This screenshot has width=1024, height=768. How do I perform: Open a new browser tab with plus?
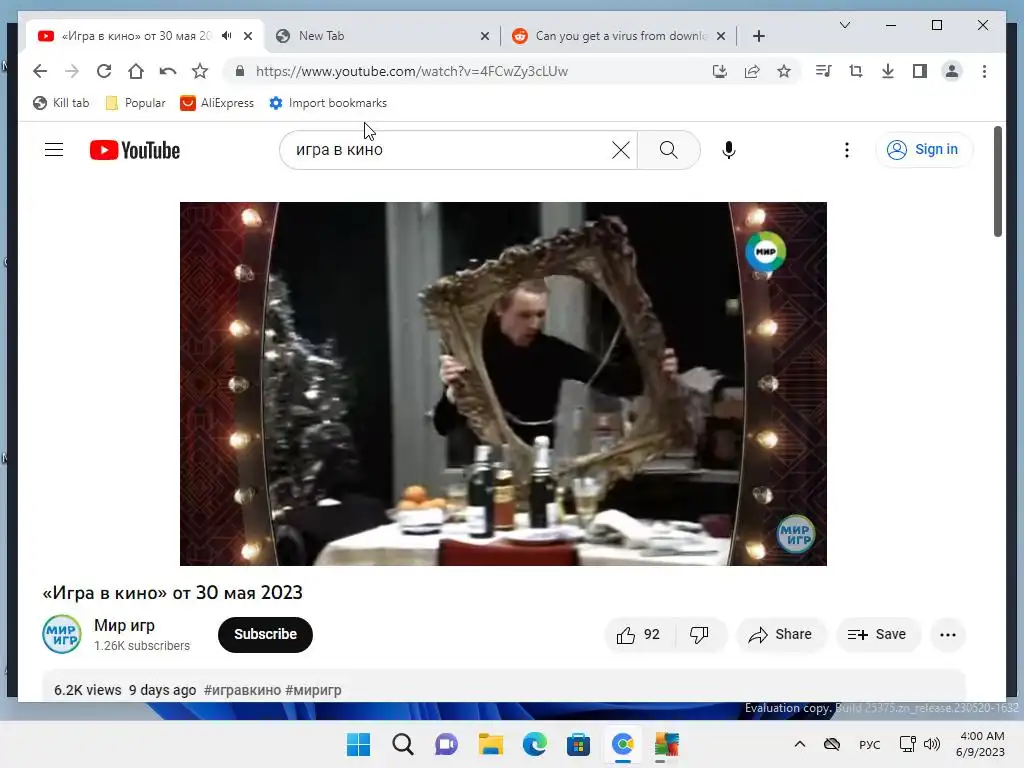[x=758, y=36]
